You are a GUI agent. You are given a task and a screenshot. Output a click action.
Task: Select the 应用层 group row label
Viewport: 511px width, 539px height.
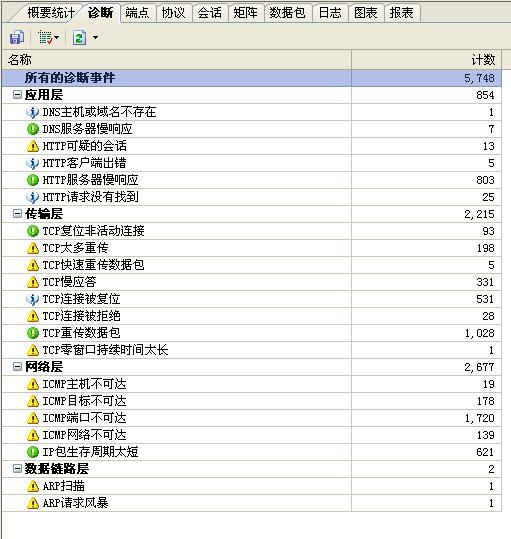coord(44,95)
